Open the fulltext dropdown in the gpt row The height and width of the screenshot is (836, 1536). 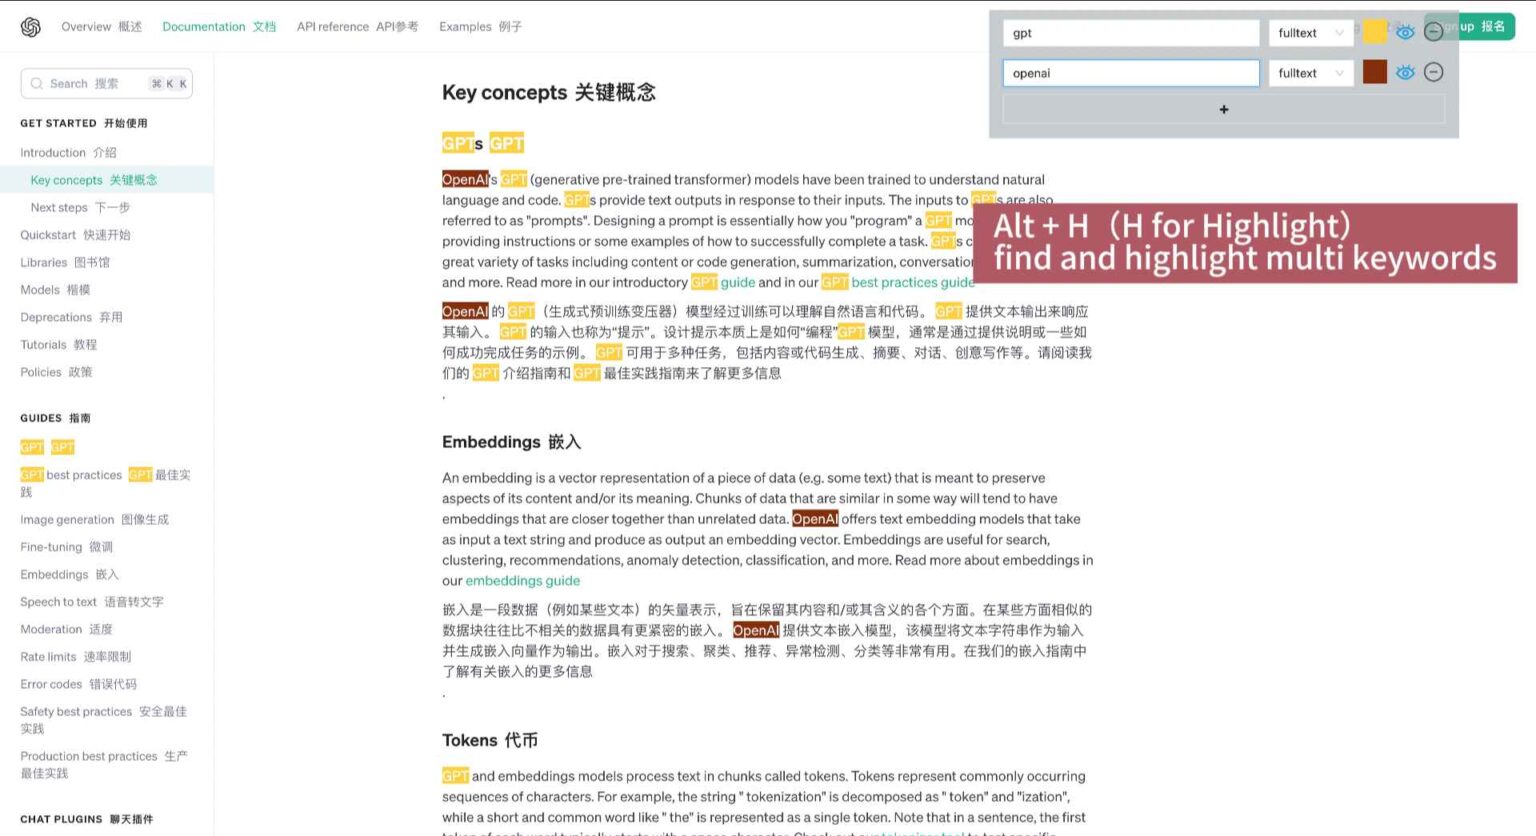tap(1311, 33)
